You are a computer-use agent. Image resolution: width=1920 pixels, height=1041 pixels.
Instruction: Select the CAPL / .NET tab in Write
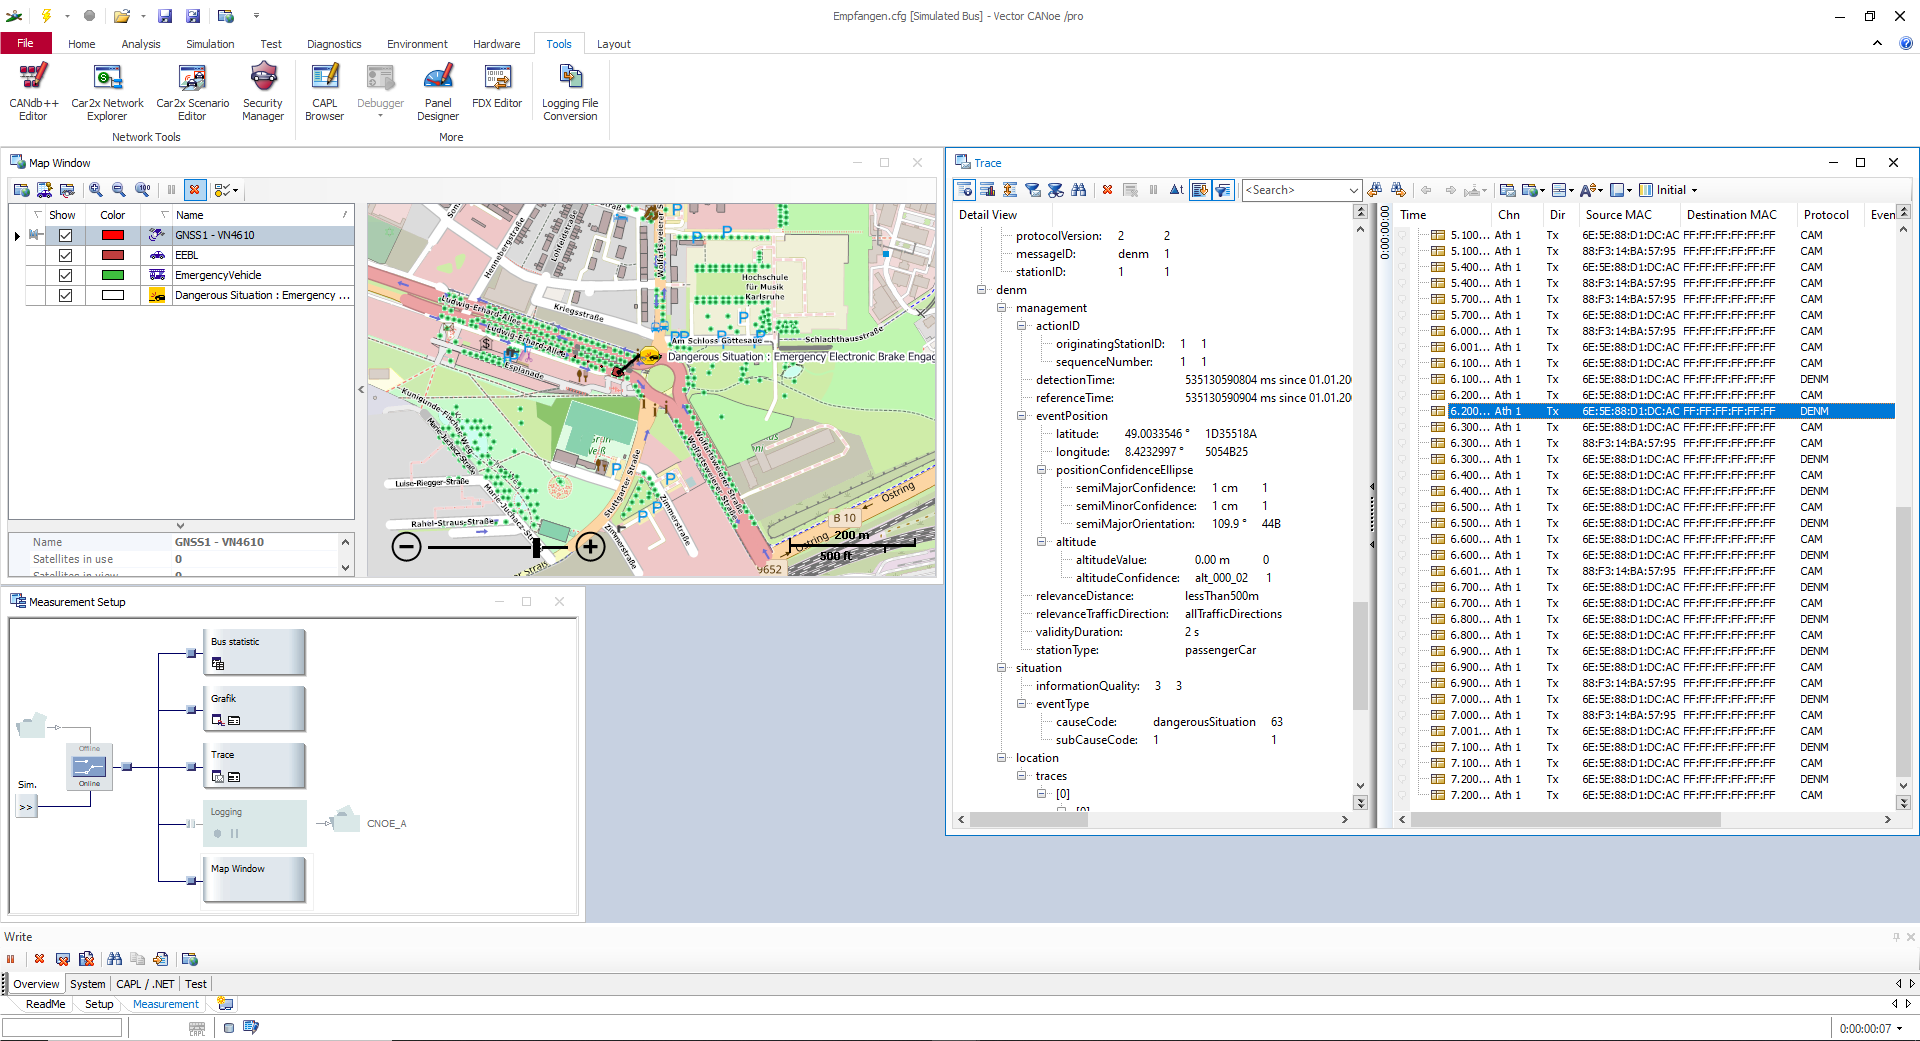tap(145, 984)
